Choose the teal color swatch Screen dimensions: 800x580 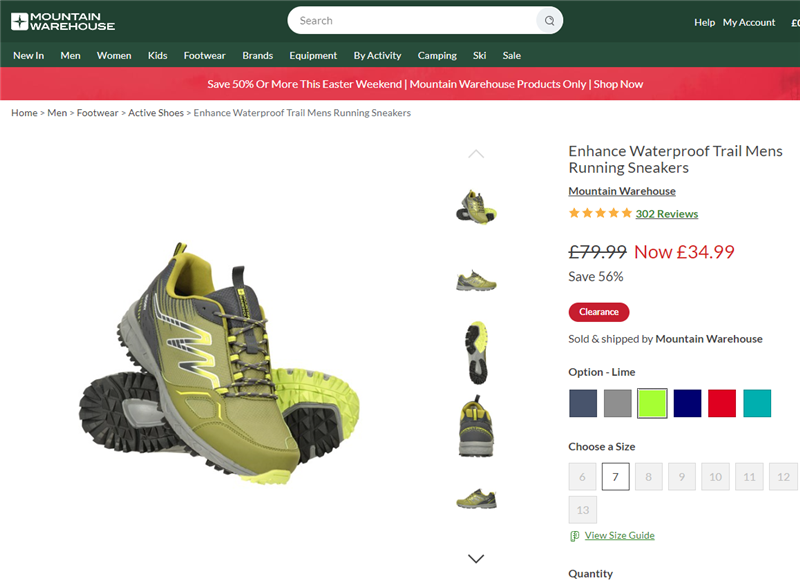click(757, 403)
